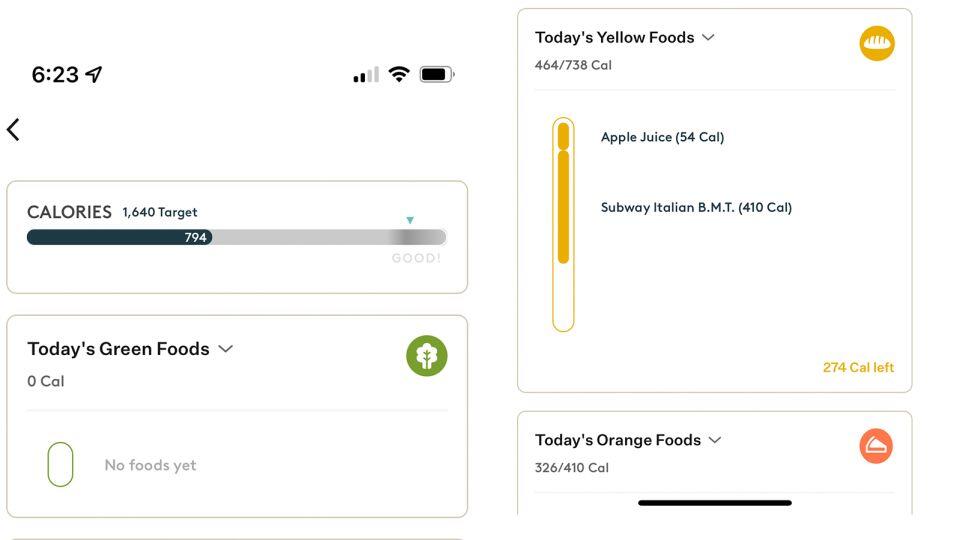Tap the location arrow beside the time
This screenshot has width=960, height=540.
pos(94,74)
